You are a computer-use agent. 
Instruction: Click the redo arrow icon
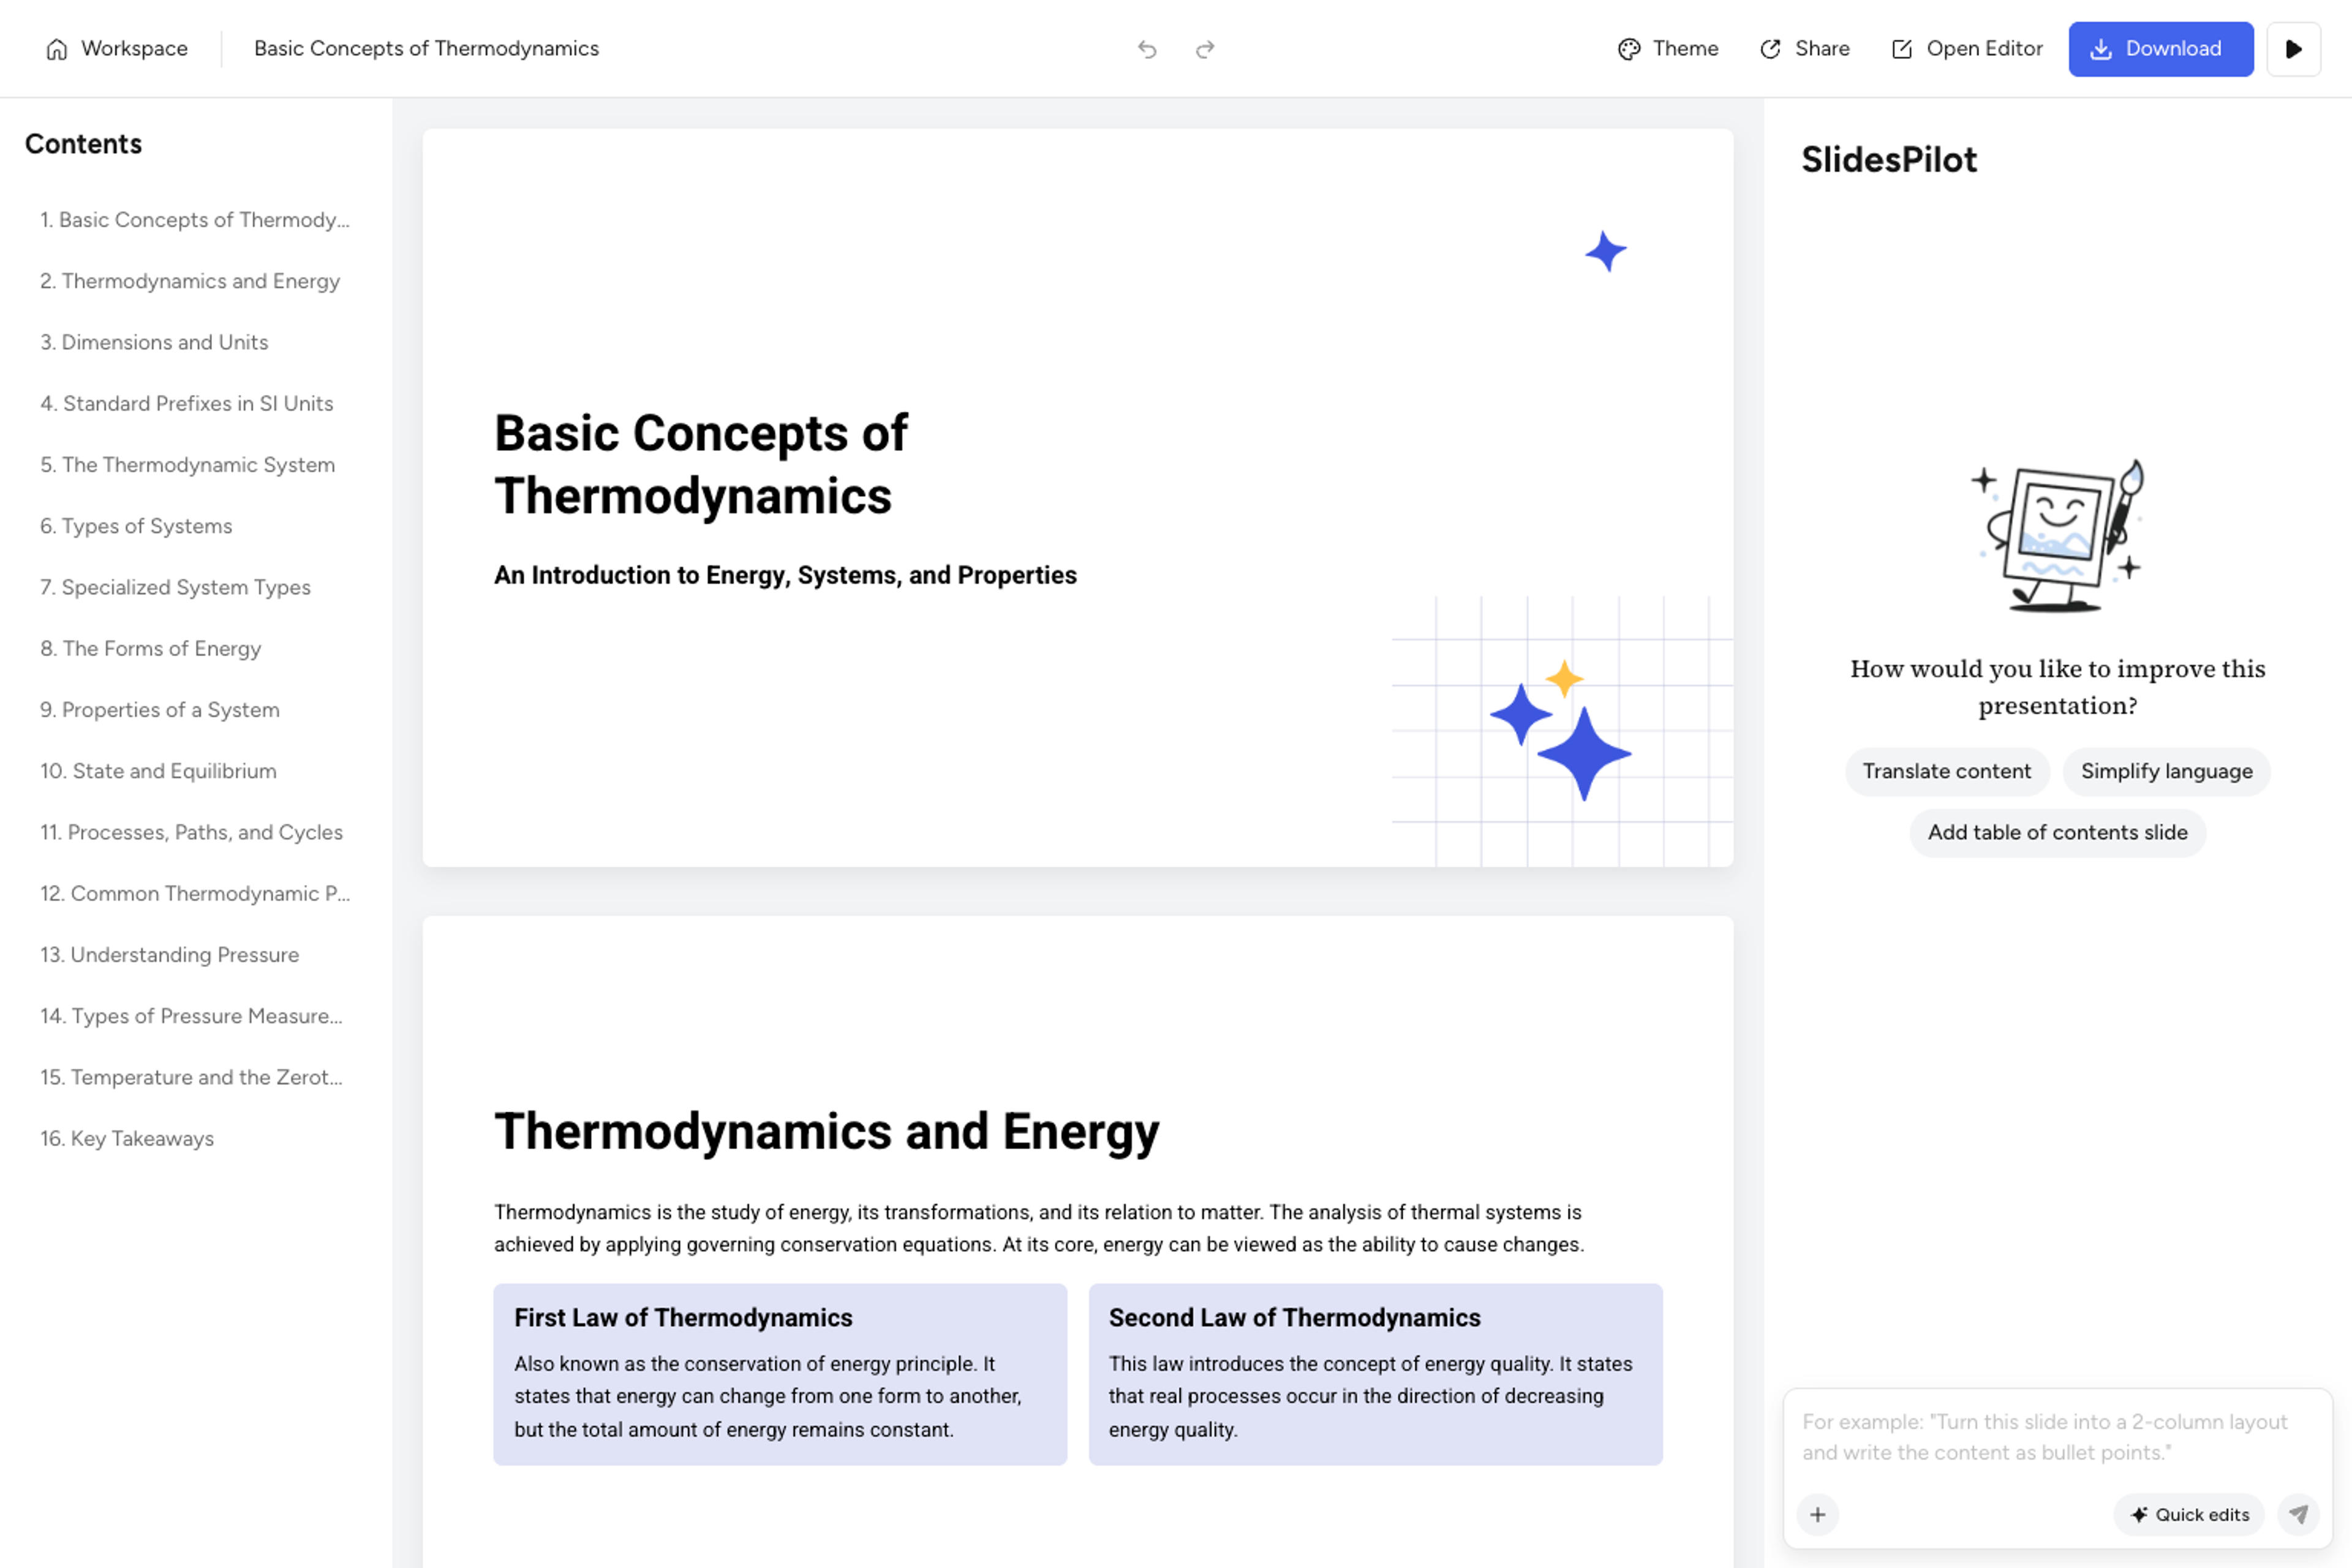pyautogui.click(x=1205, y=49)
